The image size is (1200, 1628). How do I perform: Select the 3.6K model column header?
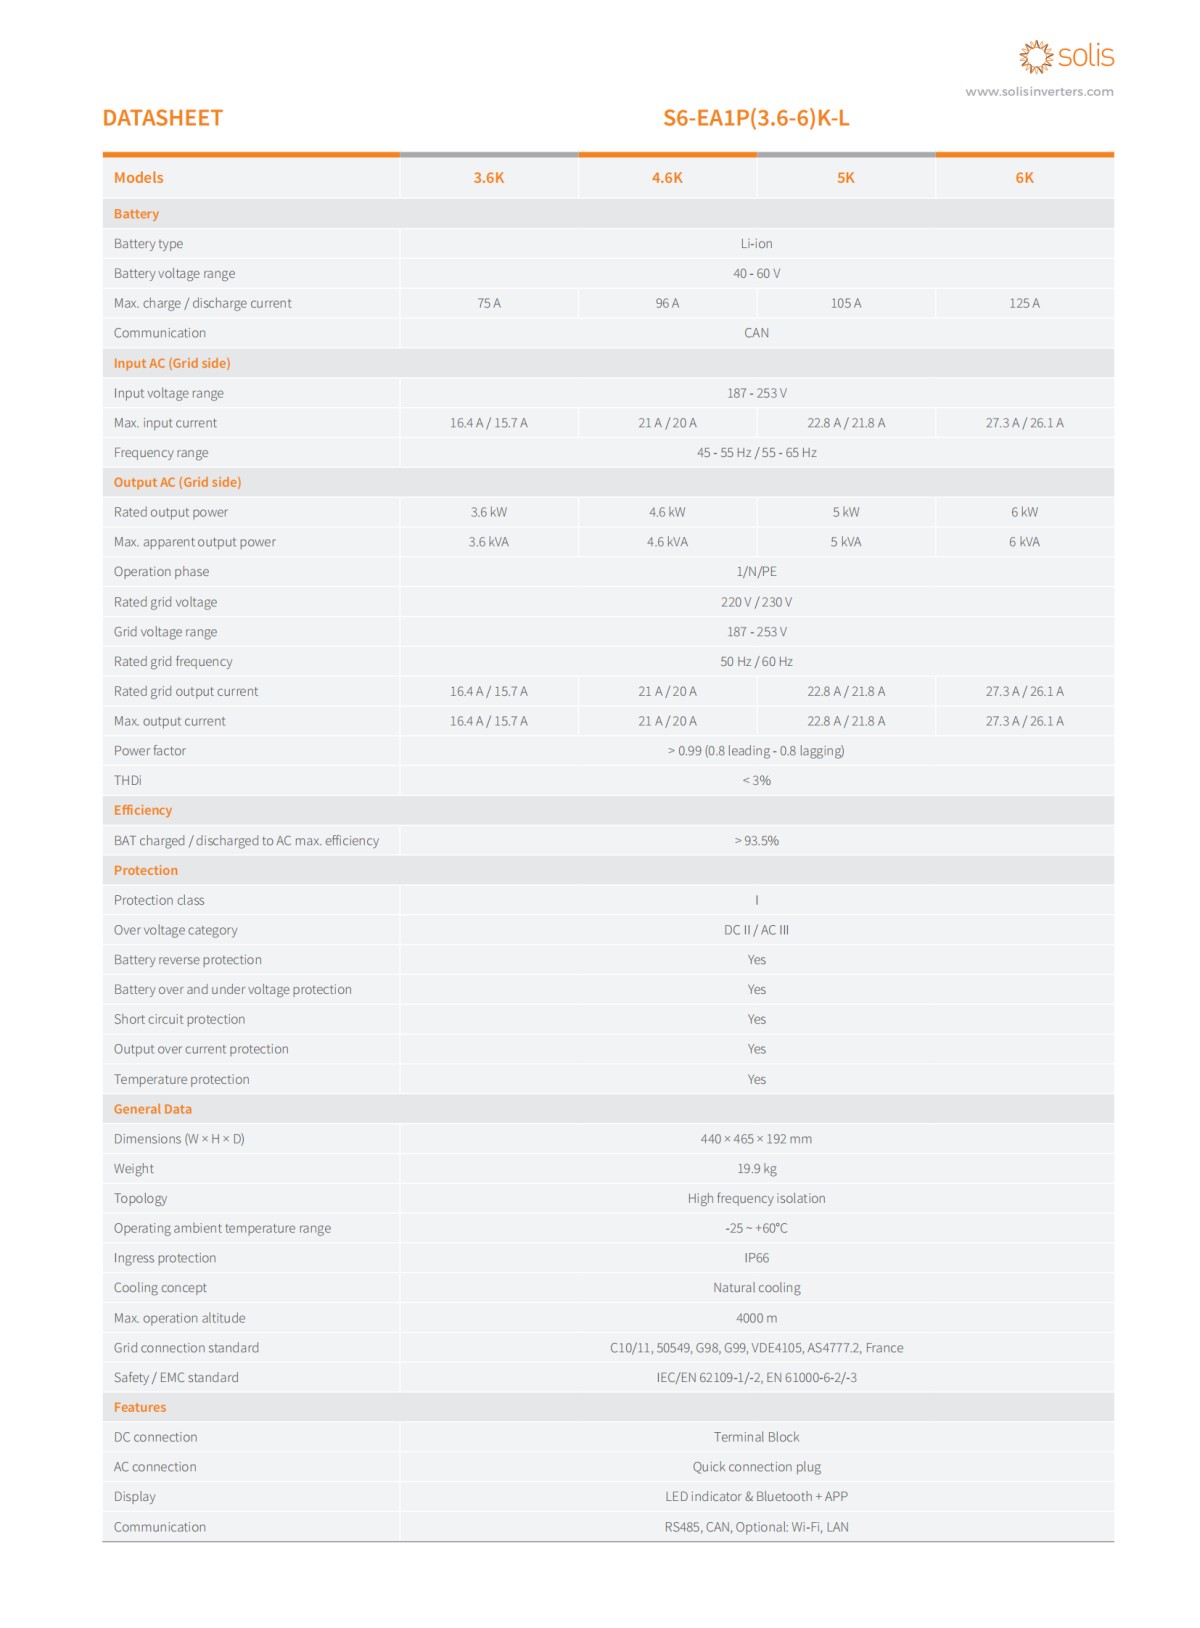(x=488, y=178)
